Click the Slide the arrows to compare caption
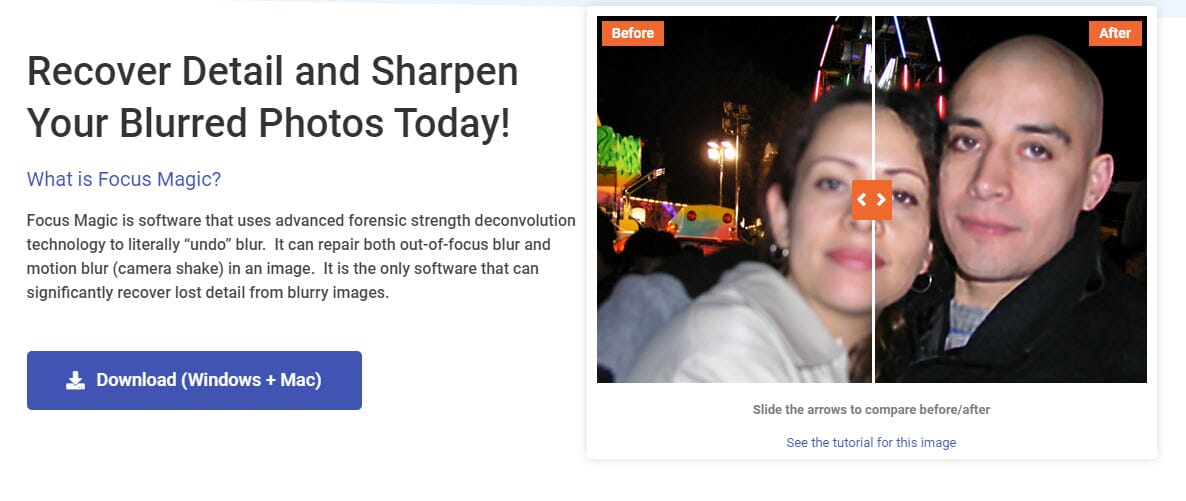1186x501 pixels. [x=871, y=410]
